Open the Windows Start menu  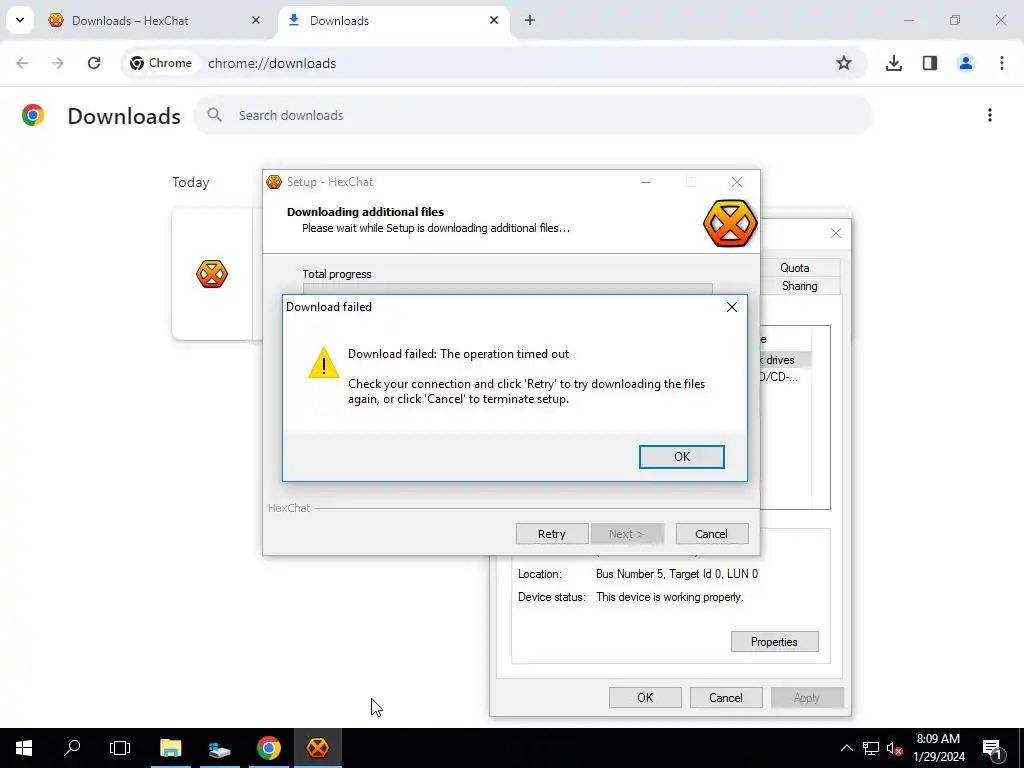click(24, 748)
